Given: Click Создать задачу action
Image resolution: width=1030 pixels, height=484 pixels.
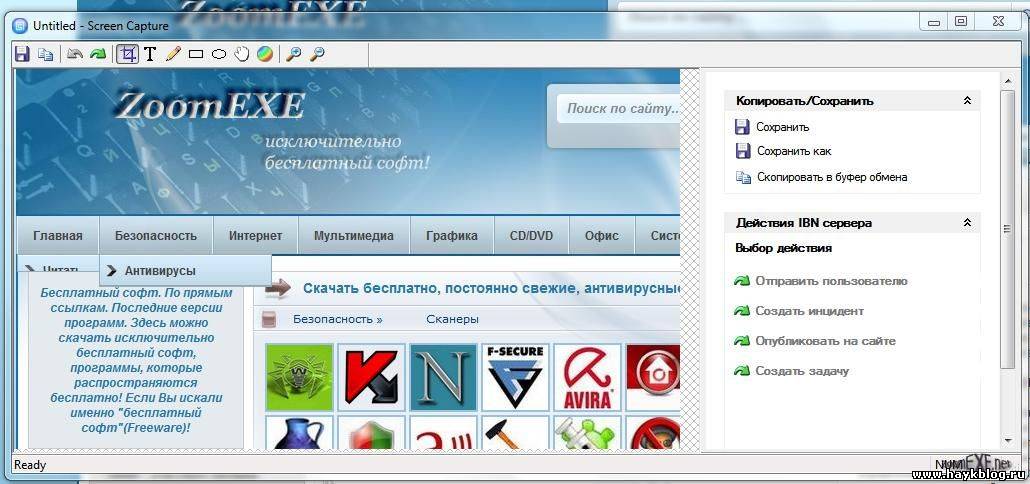Looking at the screenshot, I should 802,371.
